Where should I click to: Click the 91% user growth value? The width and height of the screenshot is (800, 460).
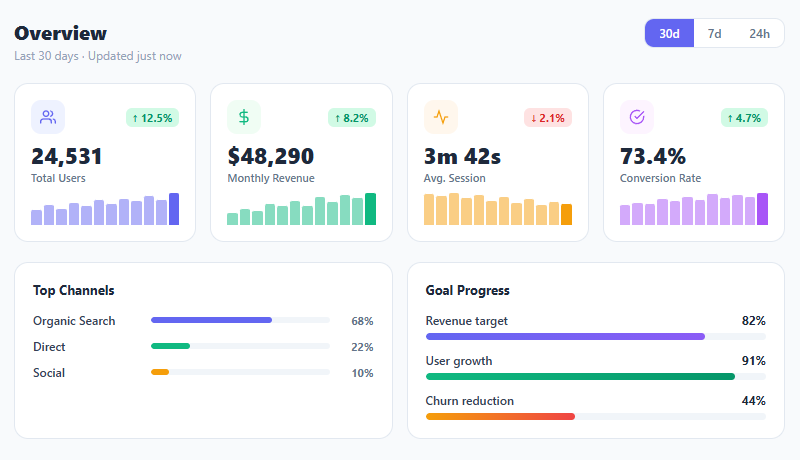(x=754, y=361)
